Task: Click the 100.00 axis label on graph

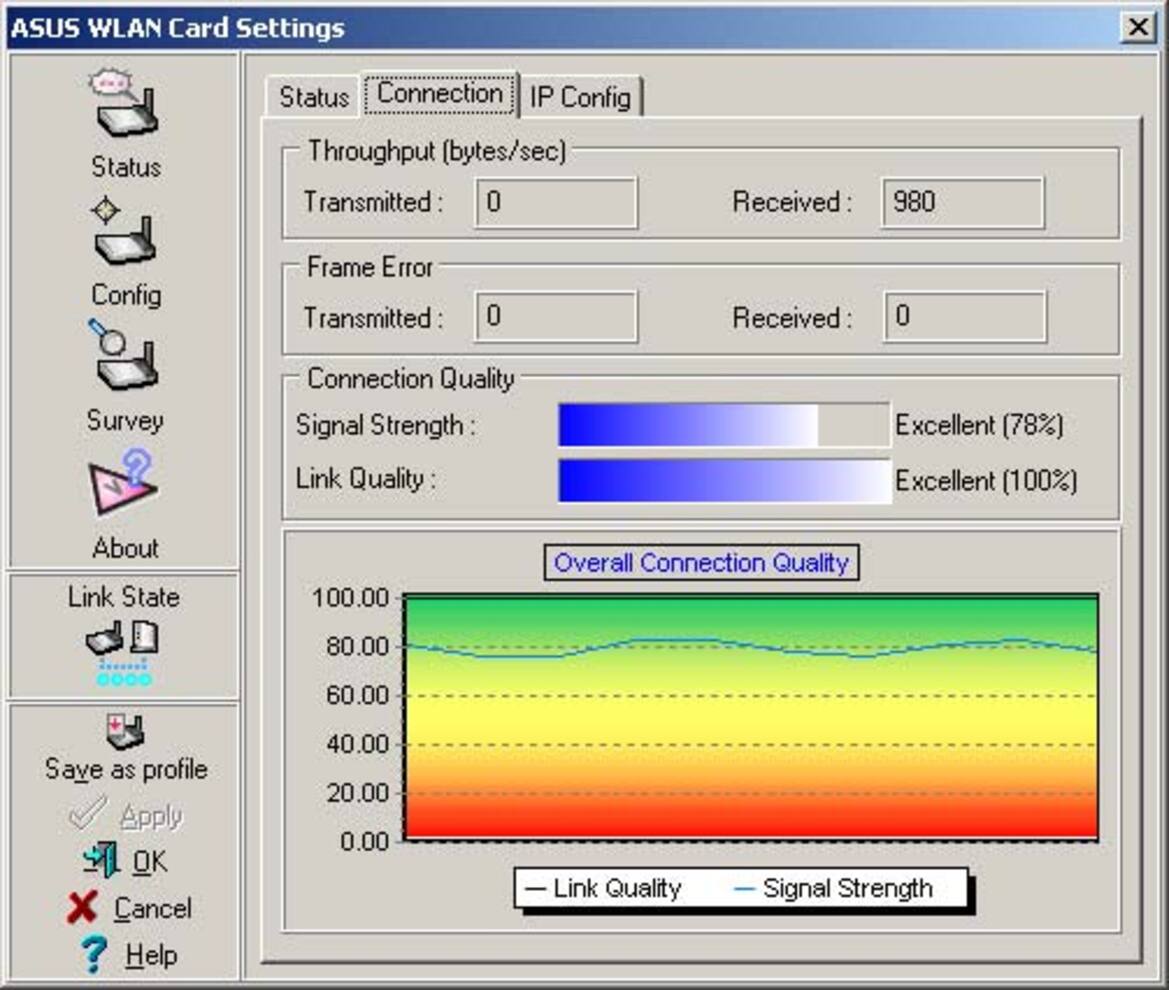Action: (350, 598)
